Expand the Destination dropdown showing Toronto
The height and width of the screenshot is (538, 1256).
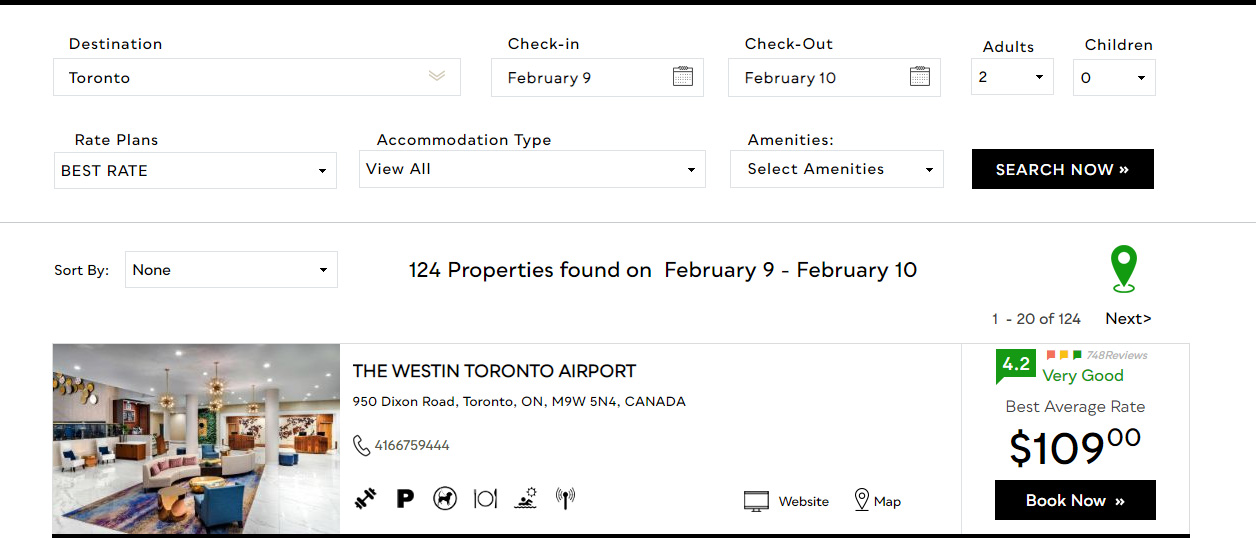(x=257, y=77)
